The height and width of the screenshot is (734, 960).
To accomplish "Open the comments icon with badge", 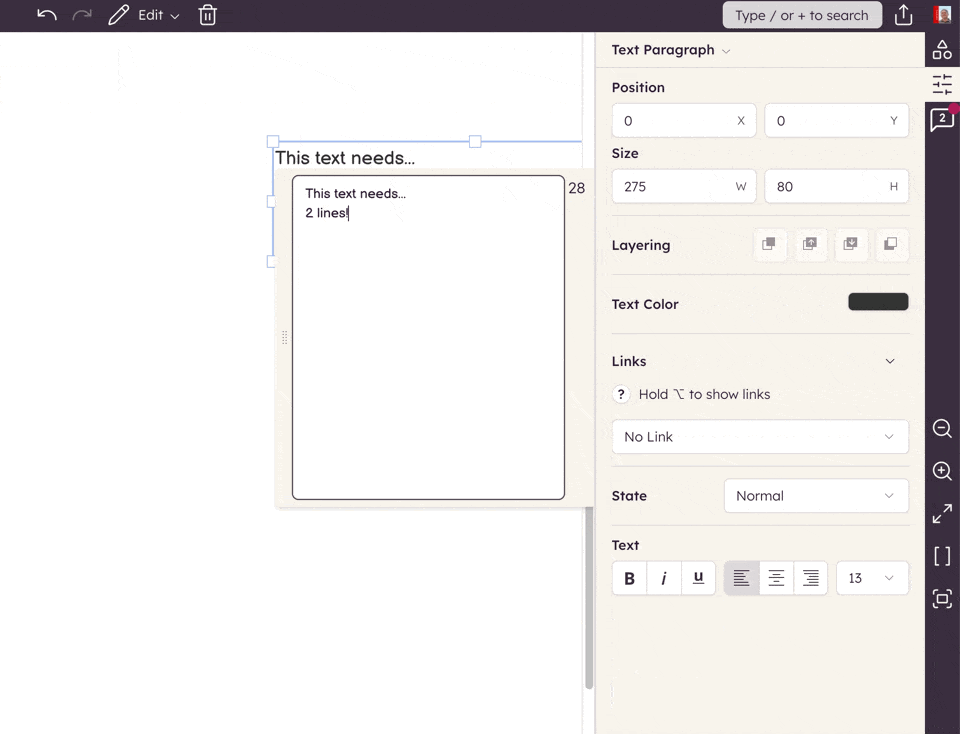I will (x=942, y=120).
